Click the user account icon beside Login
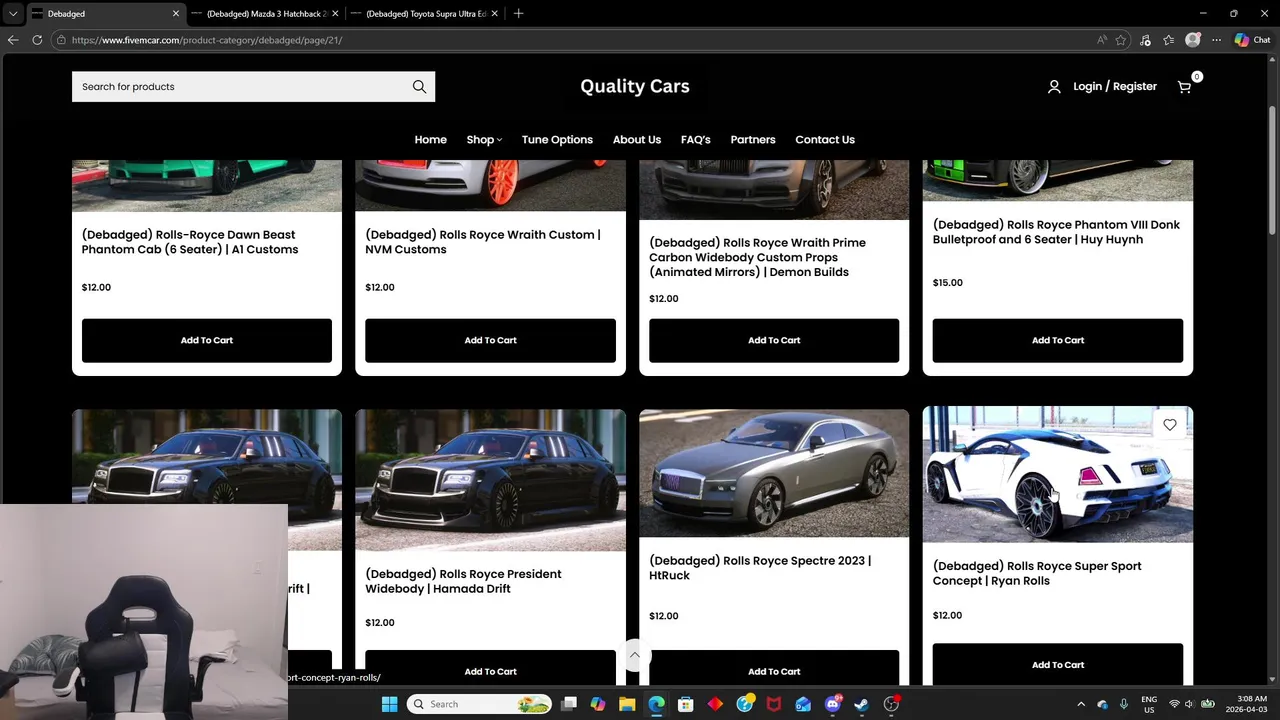 (1054, 87)
